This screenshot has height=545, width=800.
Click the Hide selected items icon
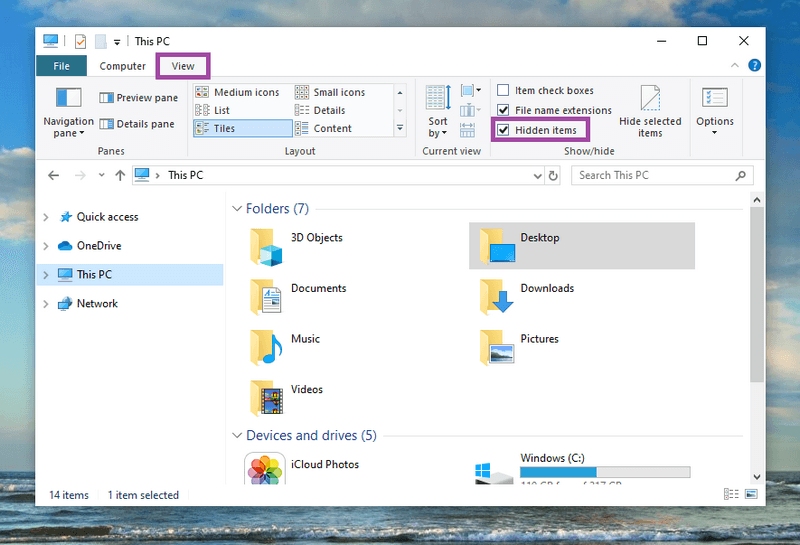pos(650,100)
